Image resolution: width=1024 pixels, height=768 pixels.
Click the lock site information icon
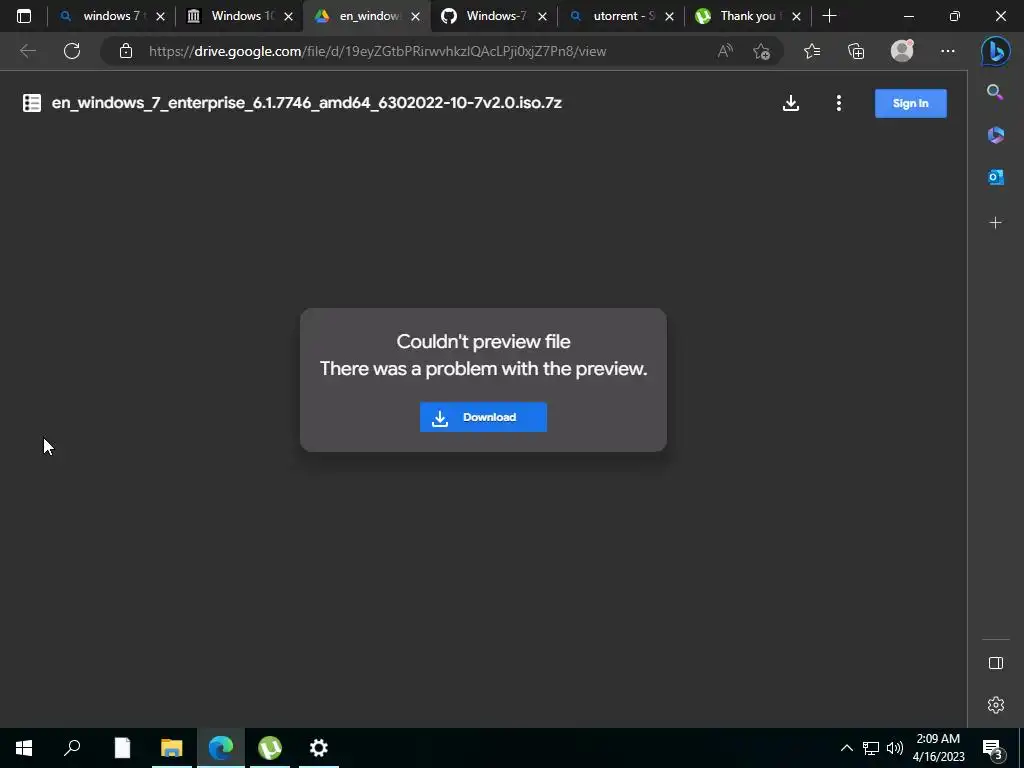click(126, 51)
